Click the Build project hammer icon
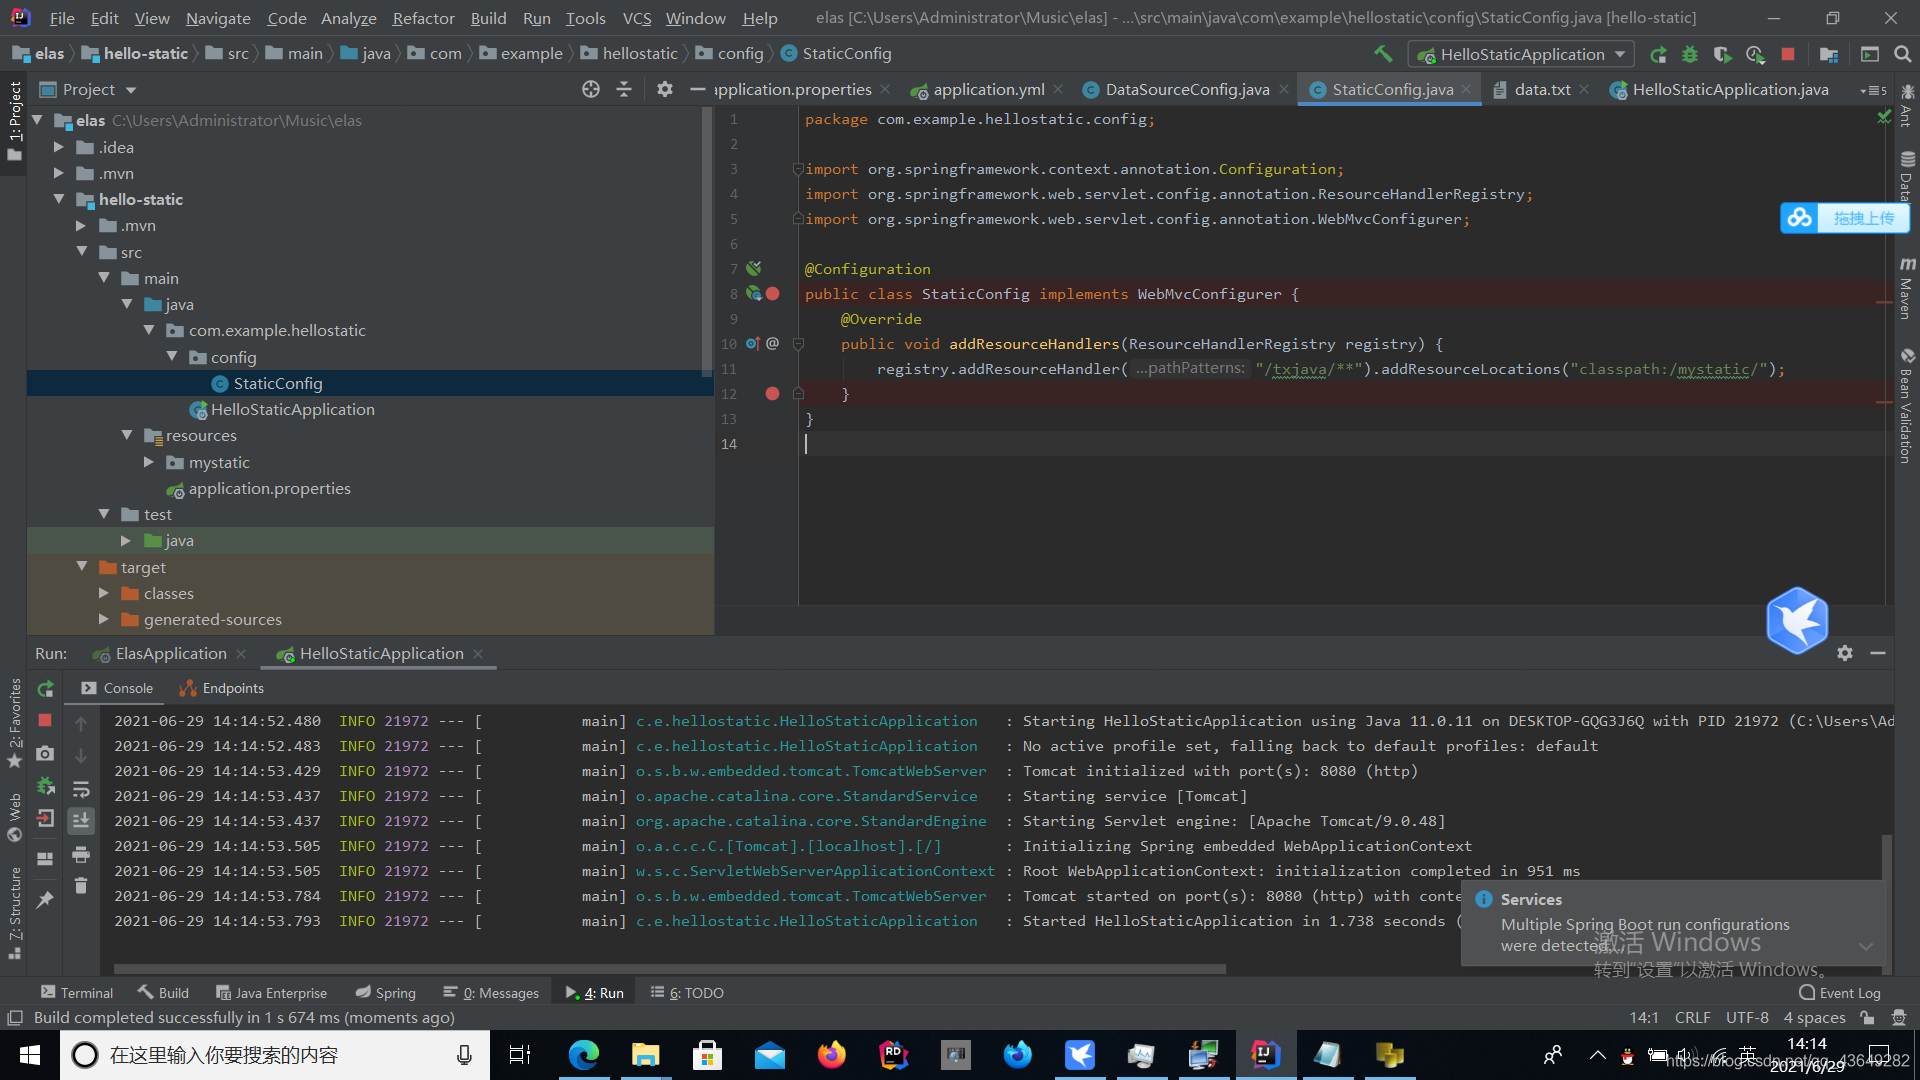1920x1080 pixels. point(1383,54)
